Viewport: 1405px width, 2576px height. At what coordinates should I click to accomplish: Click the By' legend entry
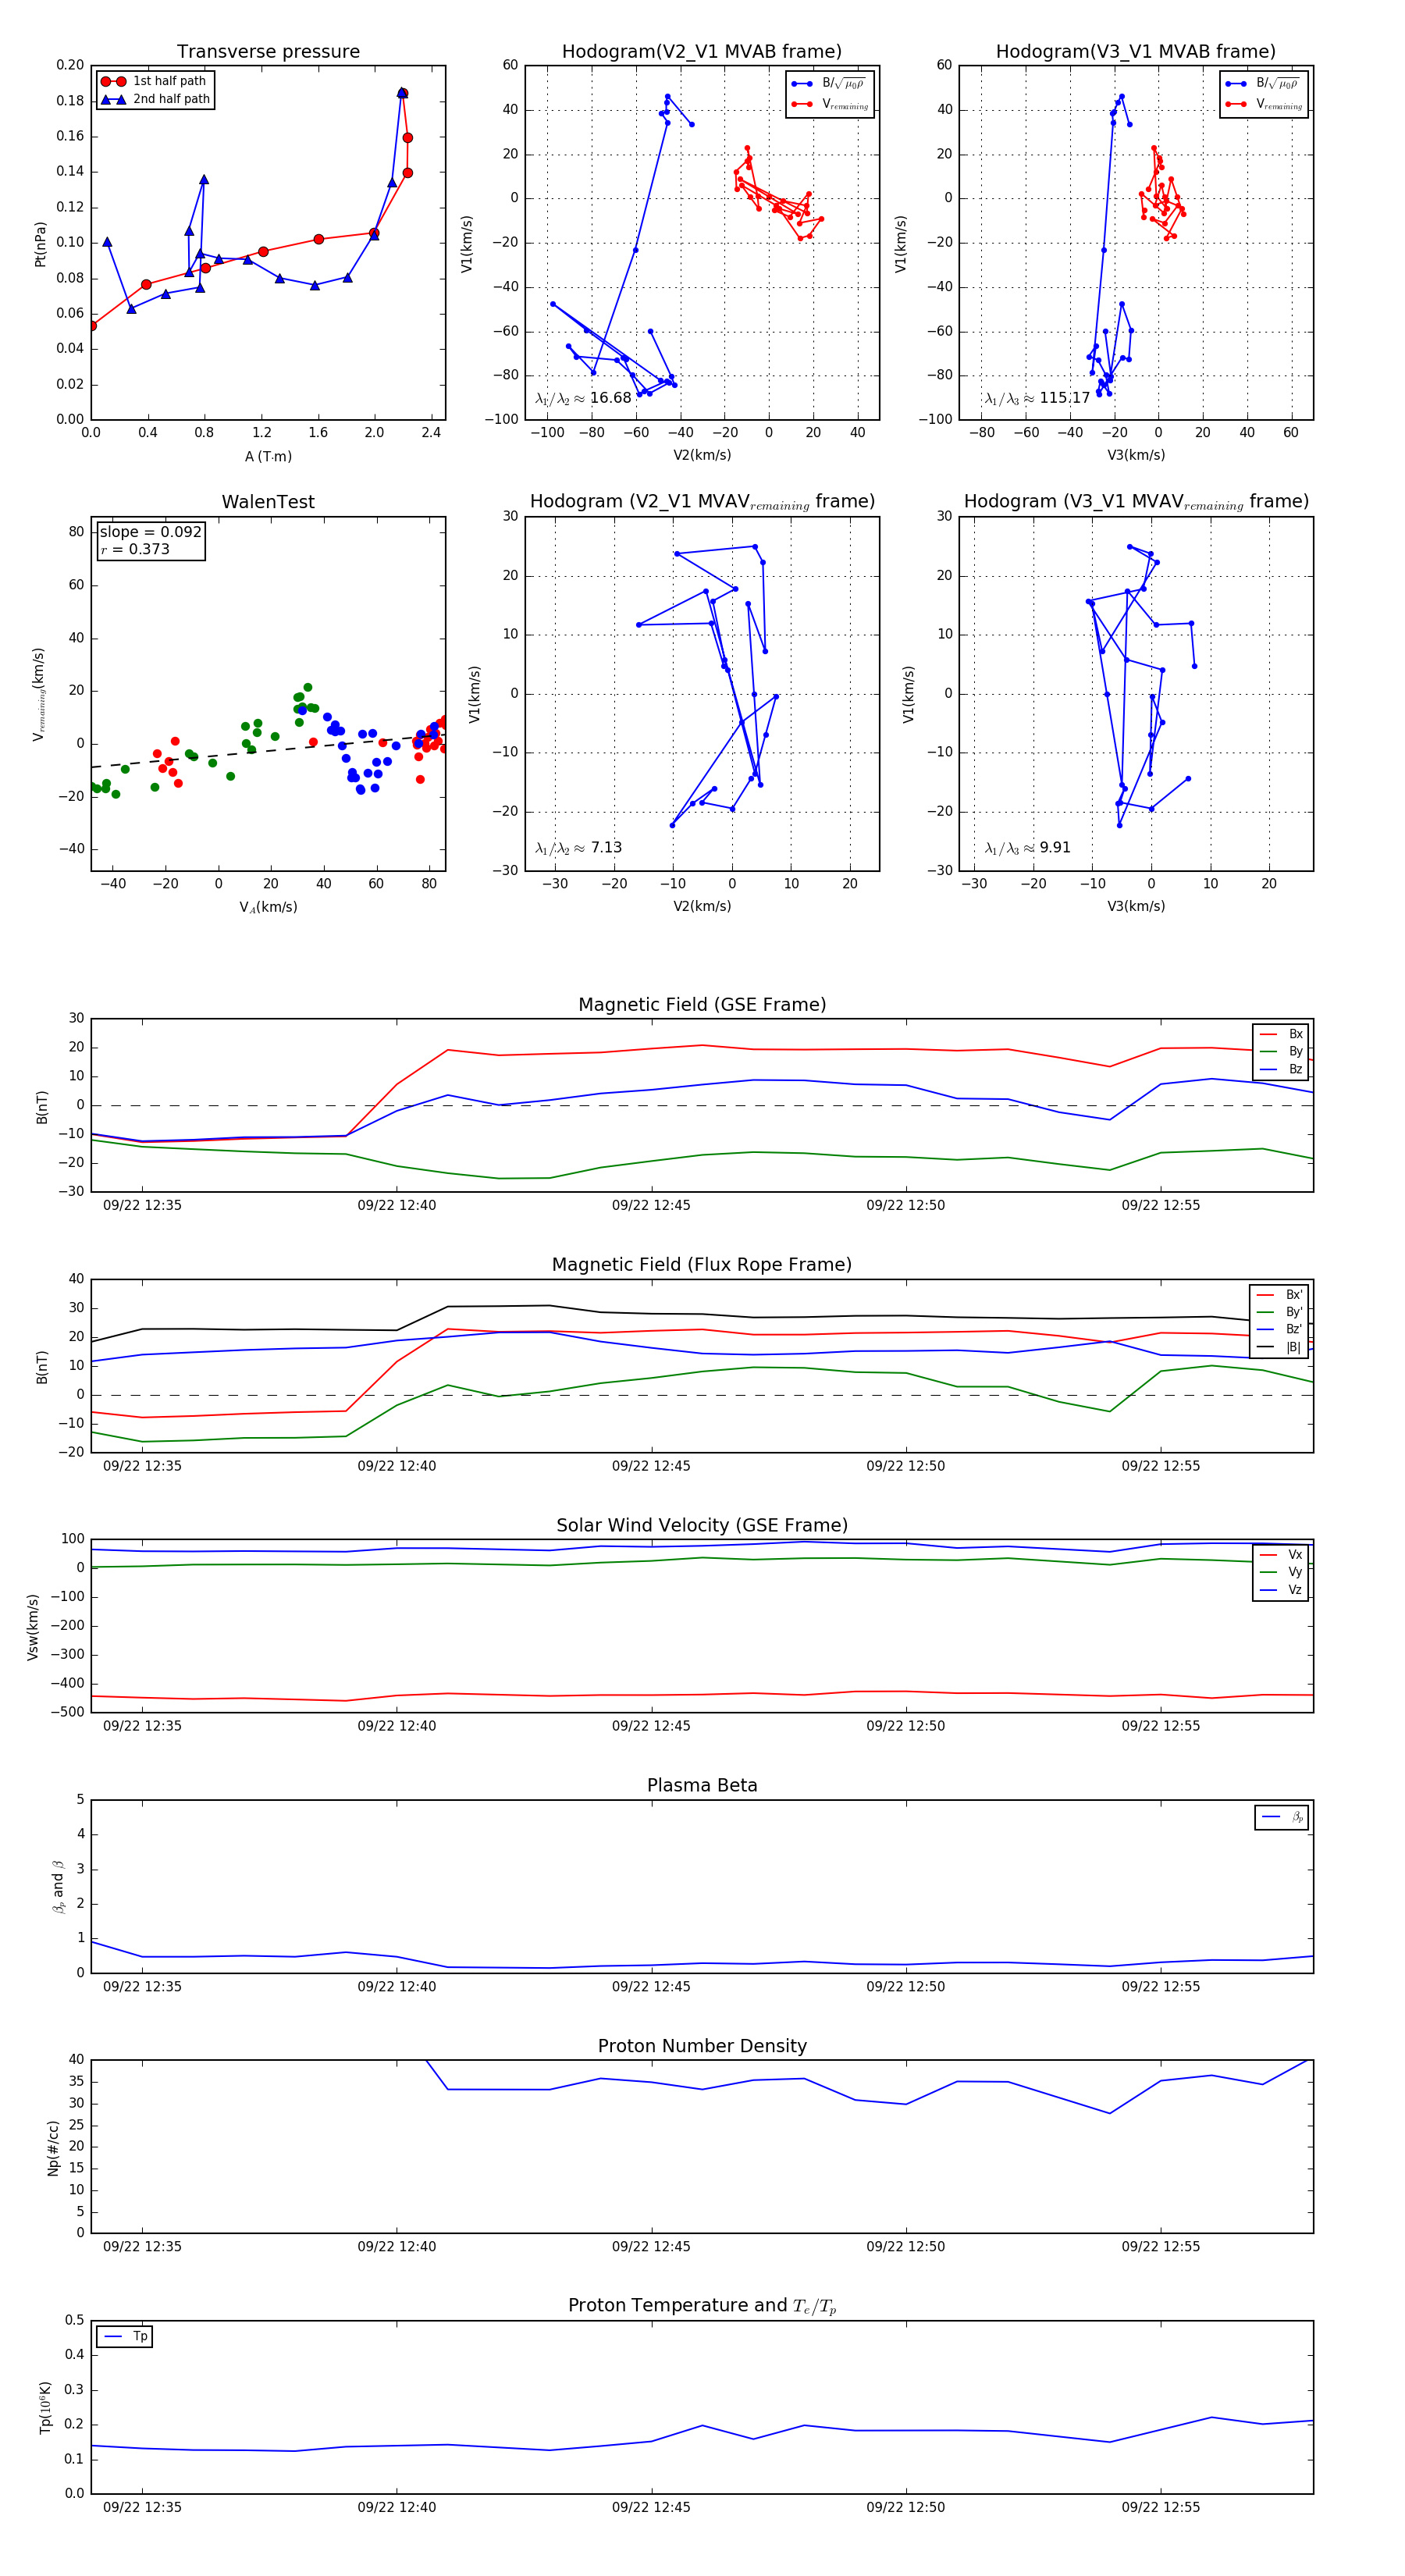pyautogui.click(x=1279, y=1312)
